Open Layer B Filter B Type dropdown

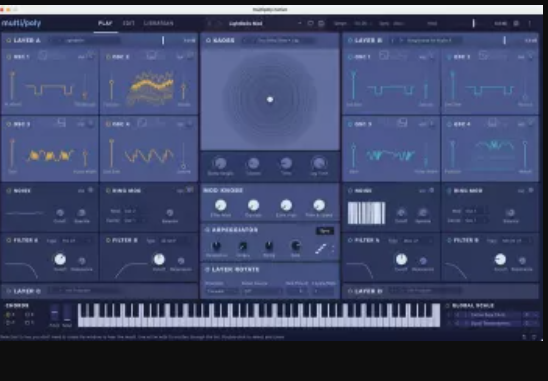coord(517,240)
